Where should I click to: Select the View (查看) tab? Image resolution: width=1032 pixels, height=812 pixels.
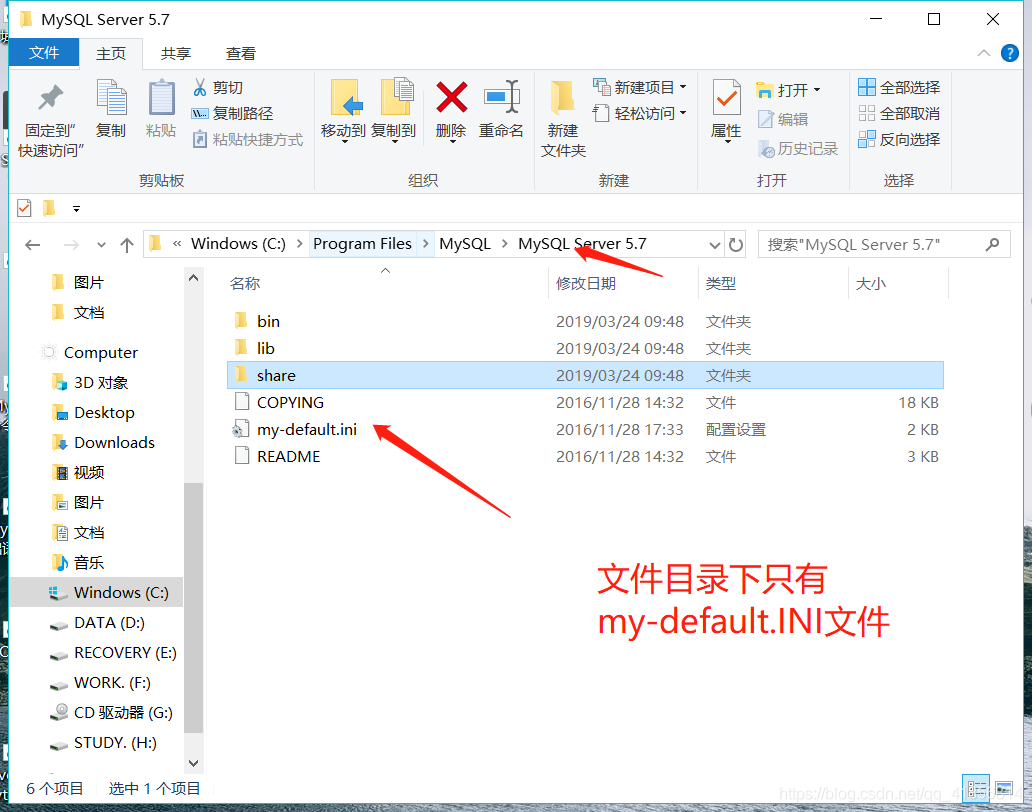240,54
